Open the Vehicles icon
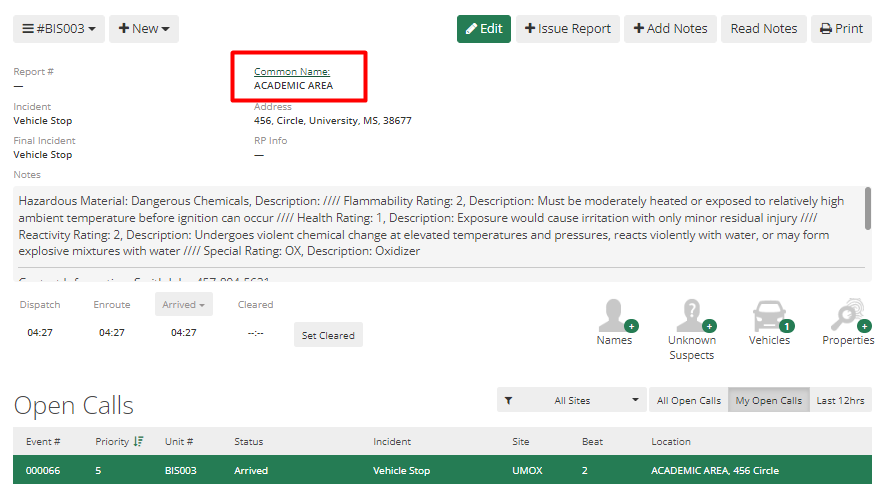 (769, 322)
